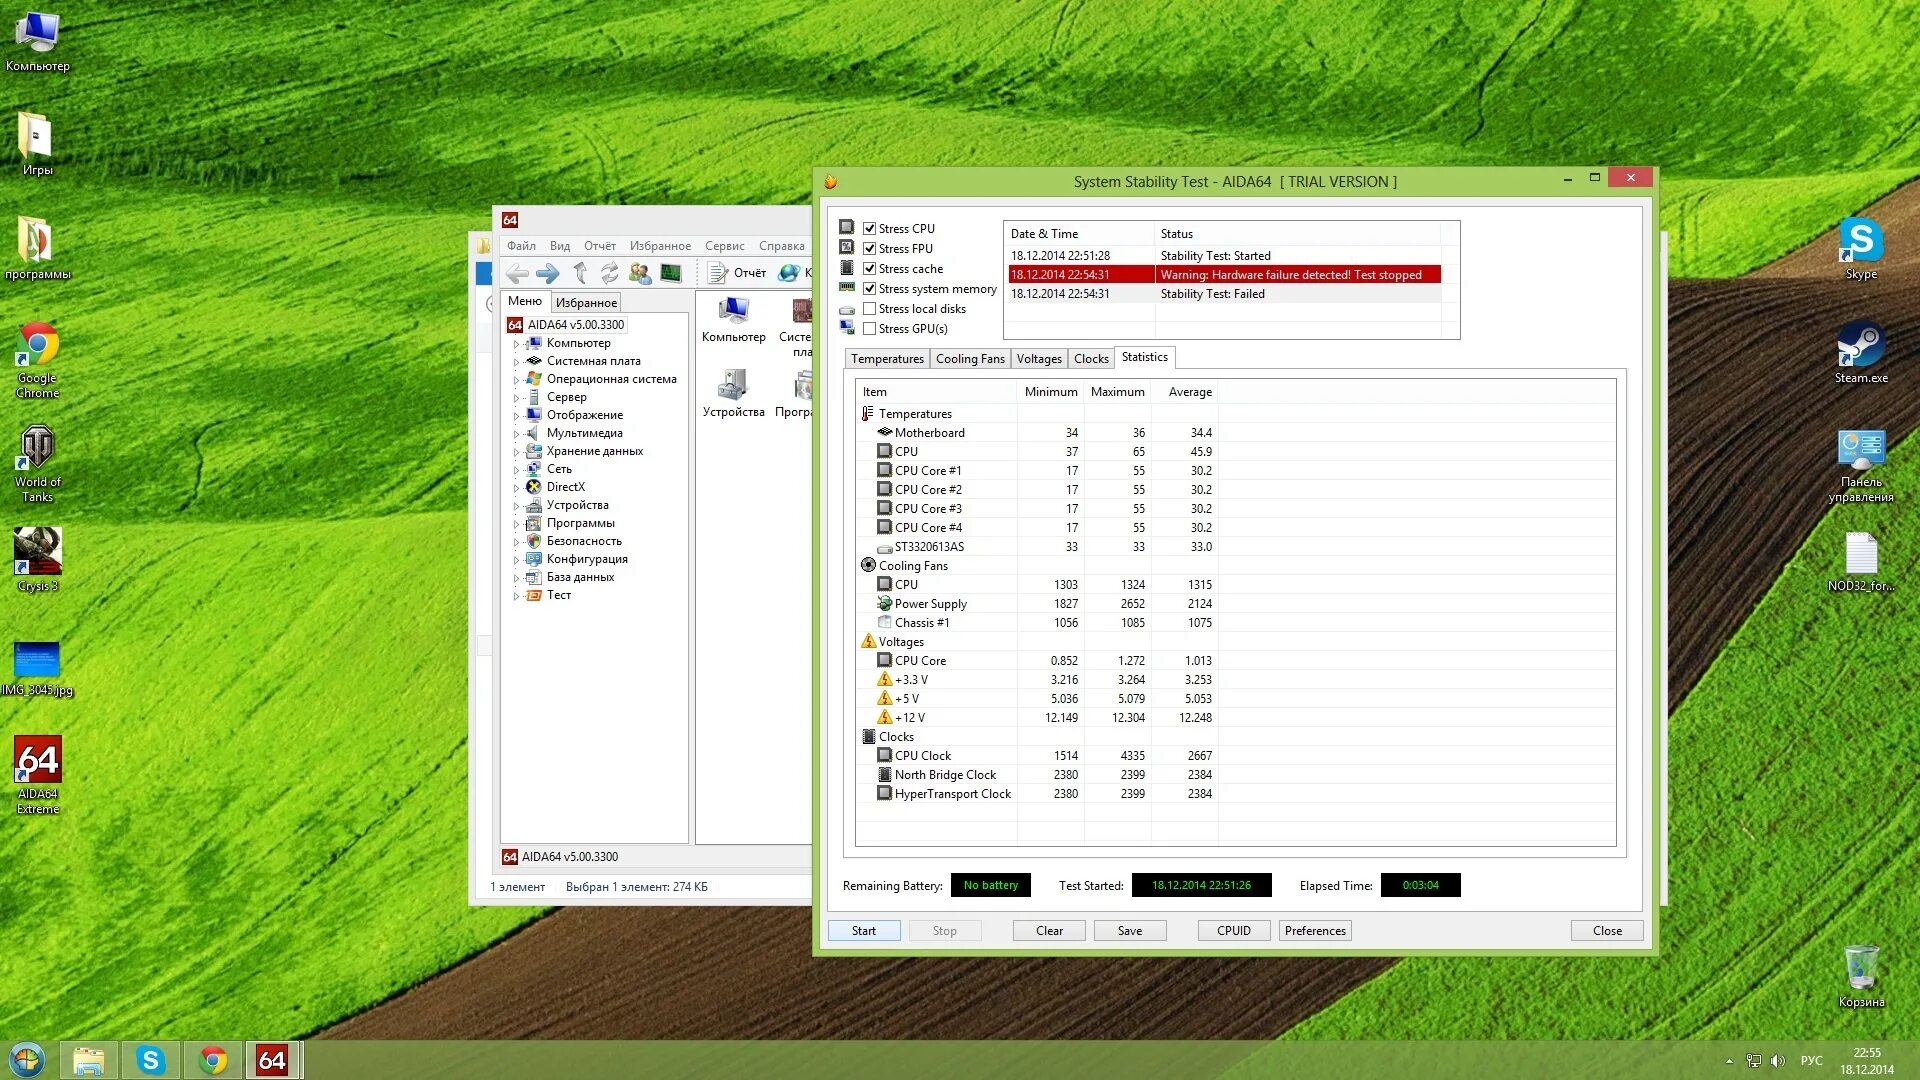The width and height of the screenshot is (1920, 1080).
Task: Enable the Stress GPU(s) checkbox
Action: coord(870,329)
